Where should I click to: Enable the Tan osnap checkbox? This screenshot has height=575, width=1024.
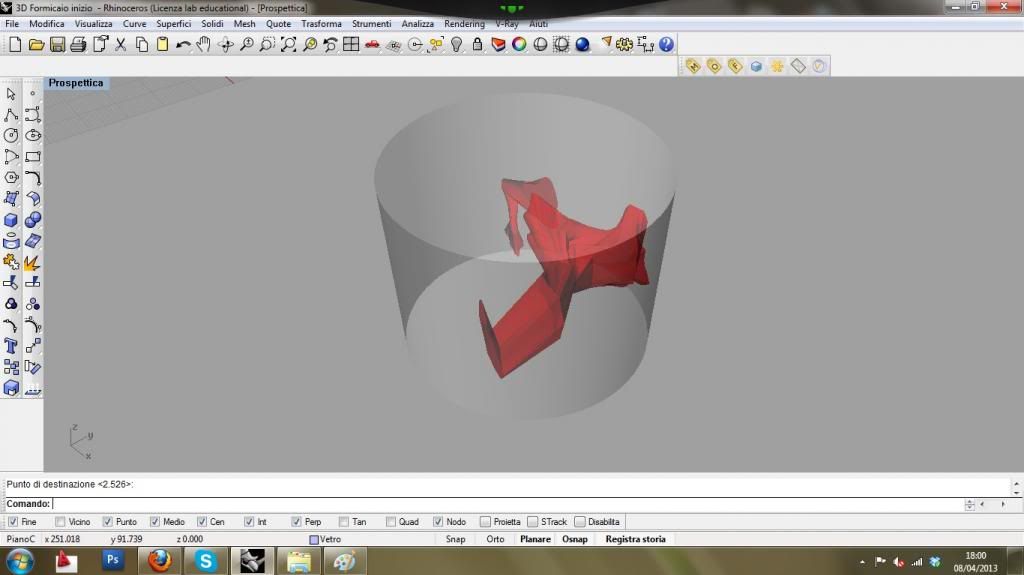tap(344, 521)
